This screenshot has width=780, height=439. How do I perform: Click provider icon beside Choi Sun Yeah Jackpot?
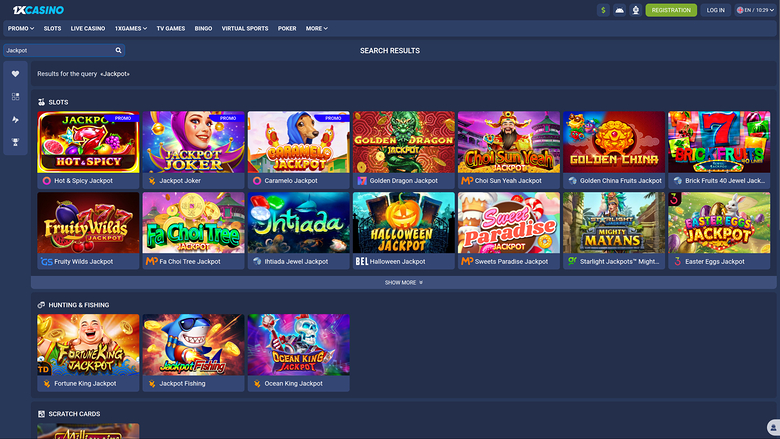(x=467, y=181)
